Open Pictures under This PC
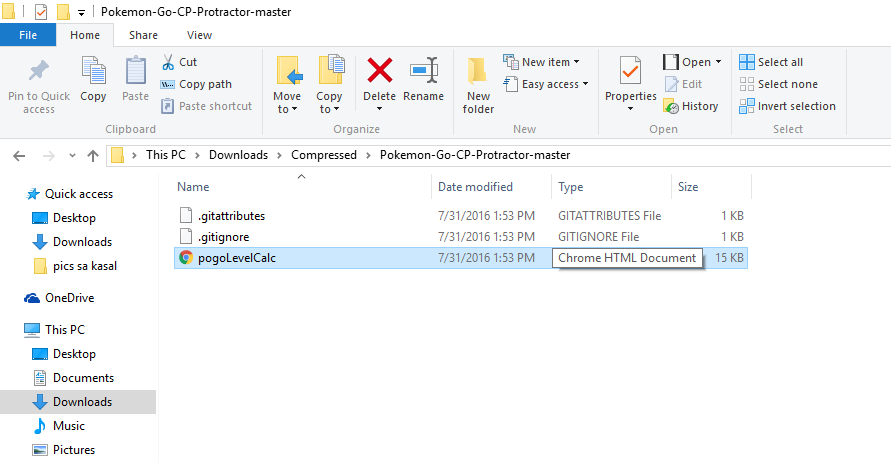891x463 pixels. pyautogui.click(x=74, y=450)
